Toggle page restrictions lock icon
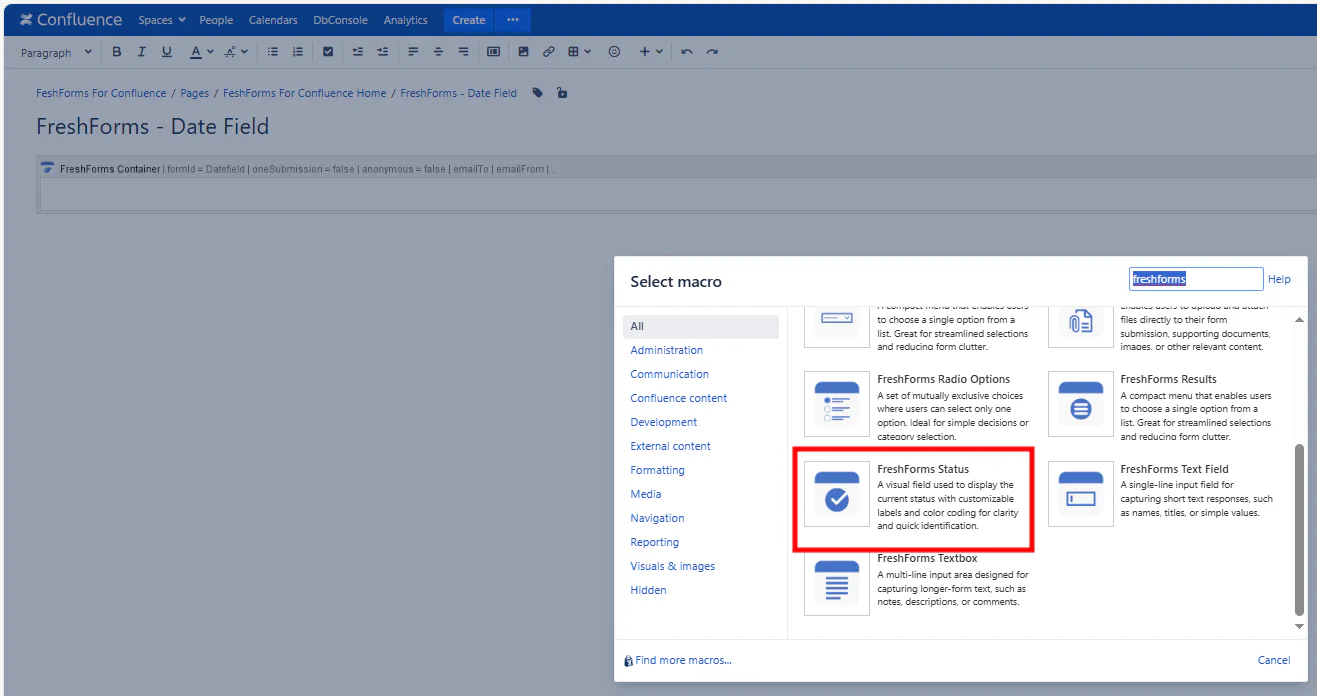 (562, 93)
